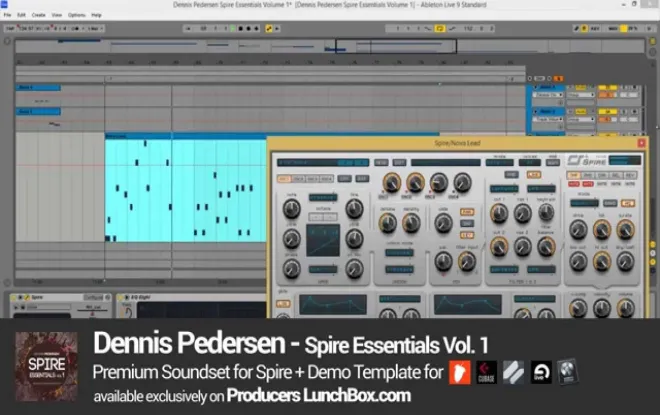Click the cut 1 filter knob

[x=499, y=213]
